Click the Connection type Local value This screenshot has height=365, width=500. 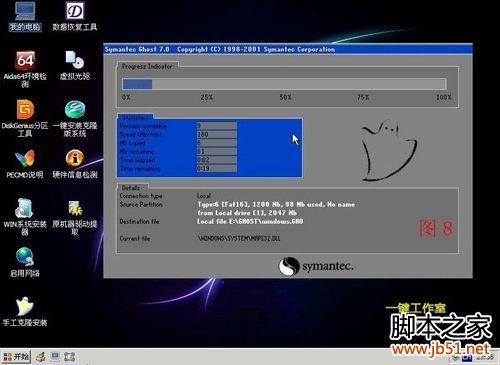pos(204,196)
